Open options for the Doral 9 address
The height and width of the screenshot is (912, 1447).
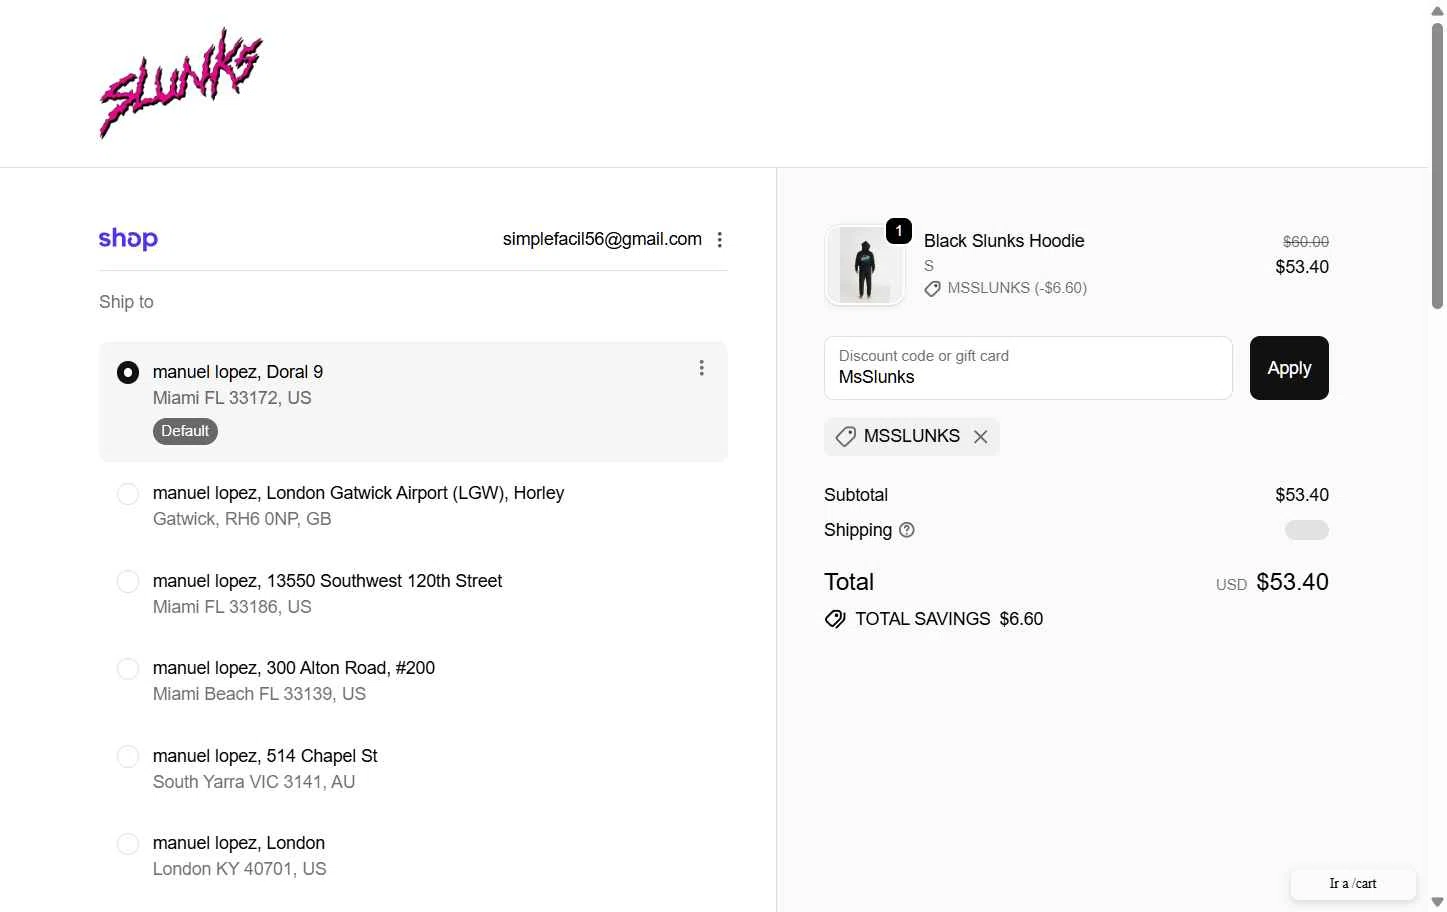701,368
